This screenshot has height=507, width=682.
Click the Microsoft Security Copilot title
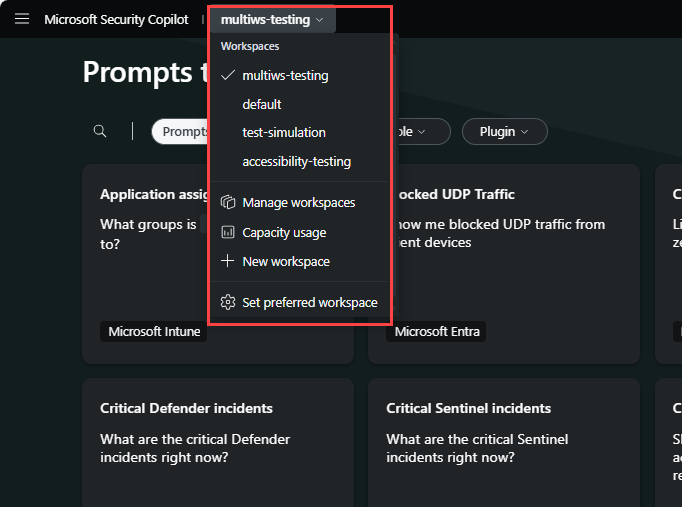pyautogui.click(x=116, y=19)
